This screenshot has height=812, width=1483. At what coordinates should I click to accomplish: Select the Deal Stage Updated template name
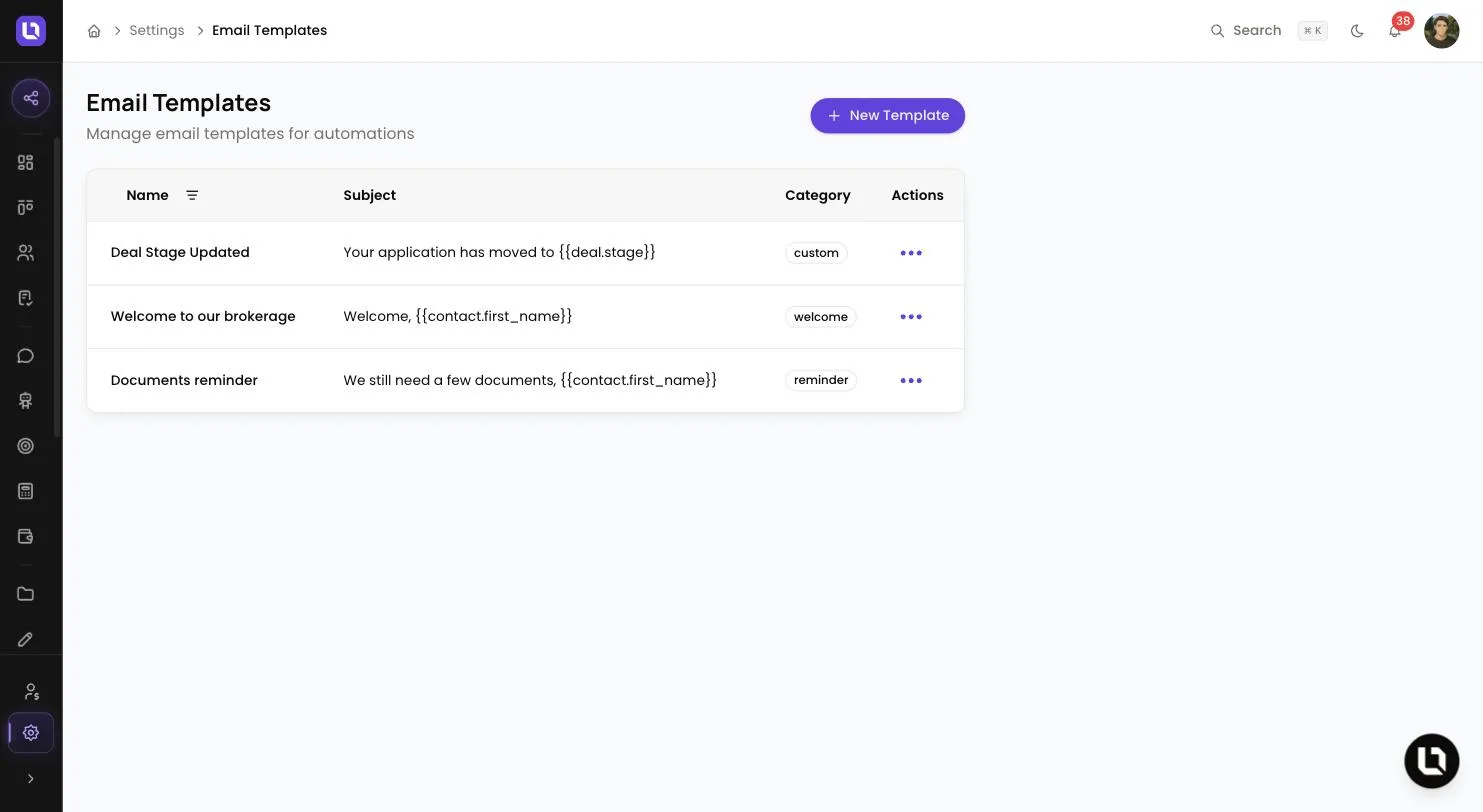[x=180, y=252]
